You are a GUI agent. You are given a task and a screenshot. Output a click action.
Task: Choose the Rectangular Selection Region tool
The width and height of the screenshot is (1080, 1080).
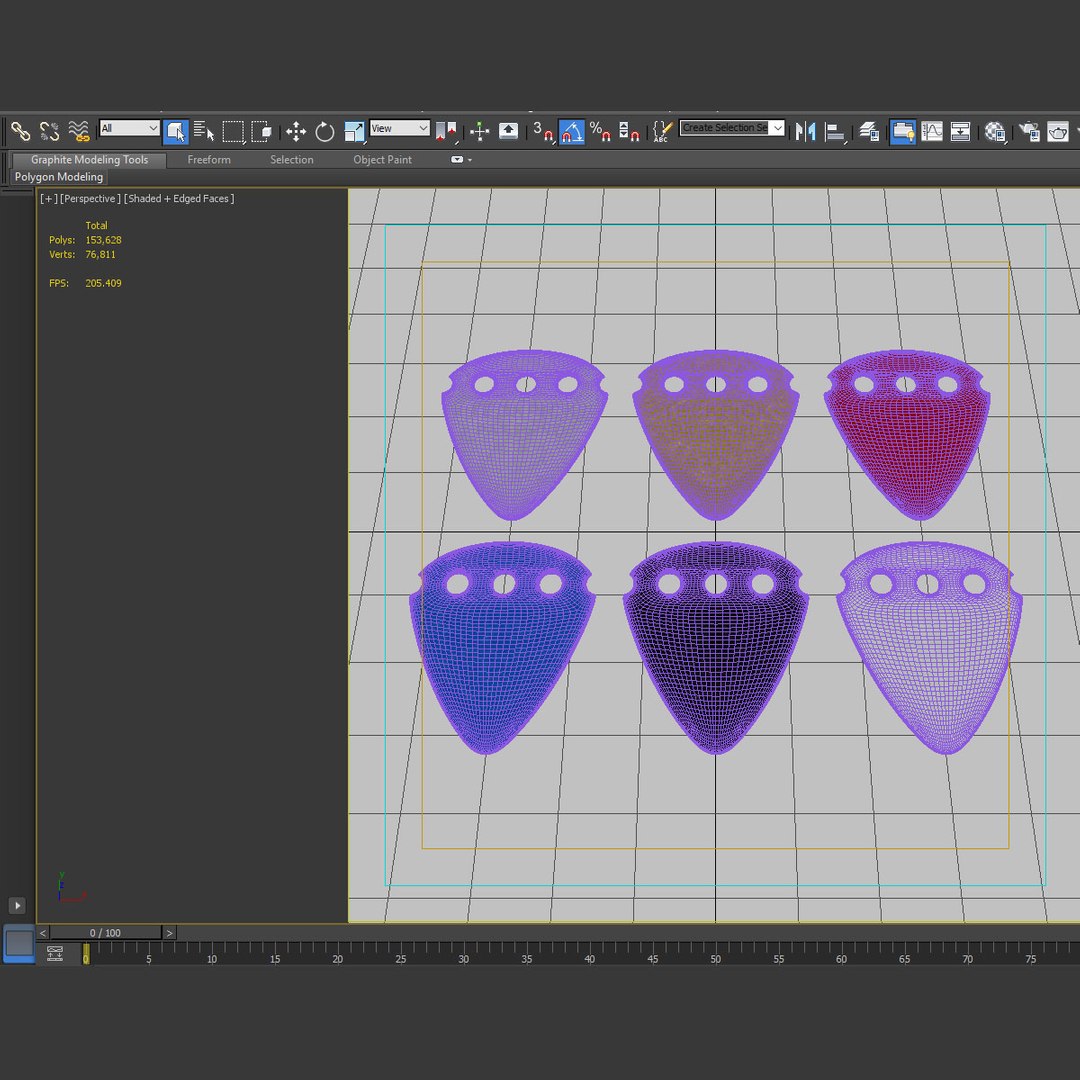pos(233,131)
